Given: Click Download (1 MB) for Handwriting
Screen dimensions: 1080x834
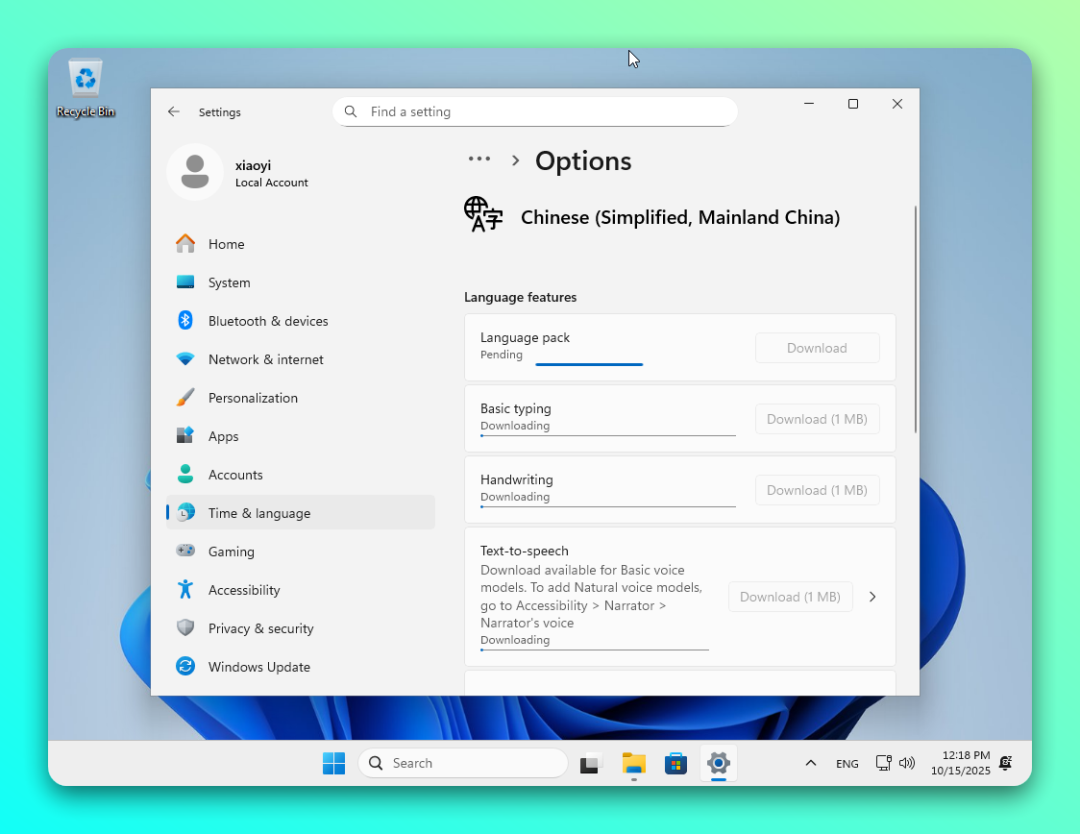Looking at the screenshot, I should (816, 490).
